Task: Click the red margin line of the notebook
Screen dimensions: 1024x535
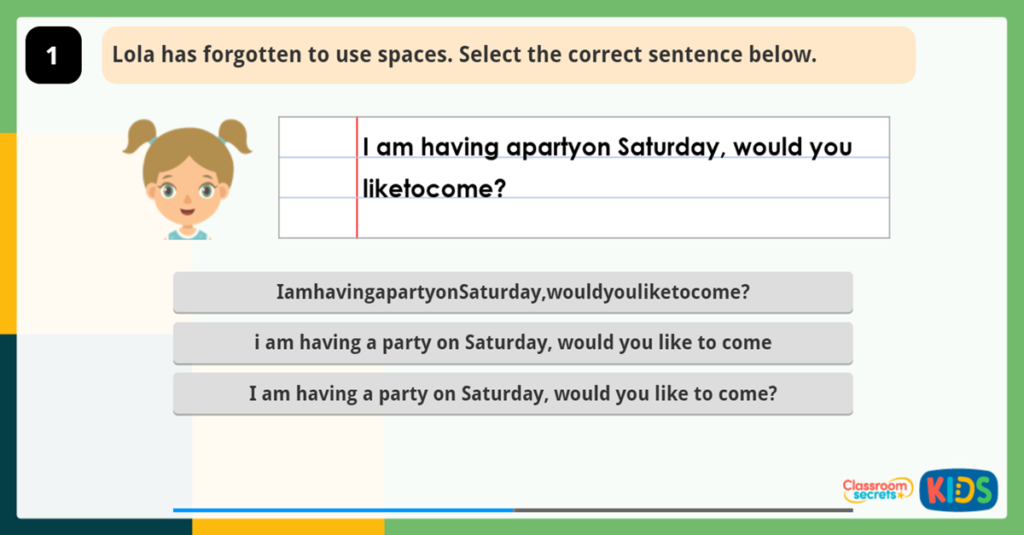Action: click(x=357, y=177)
